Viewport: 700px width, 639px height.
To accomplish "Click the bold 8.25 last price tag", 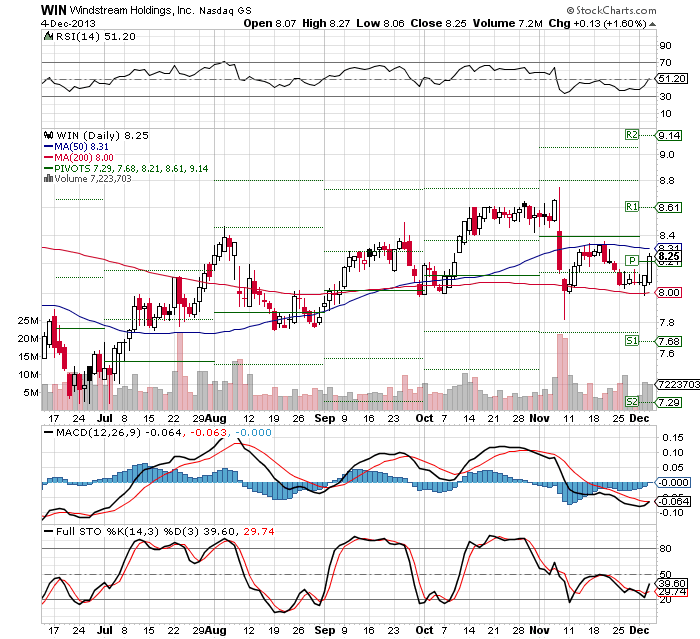I will [669, 256].
